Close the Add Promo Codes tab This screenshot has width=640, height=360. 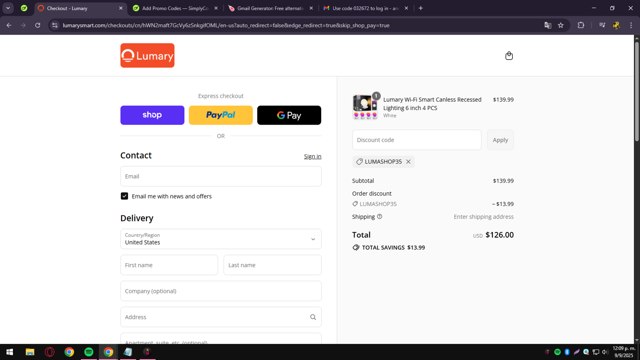click(x=216, y=8)
